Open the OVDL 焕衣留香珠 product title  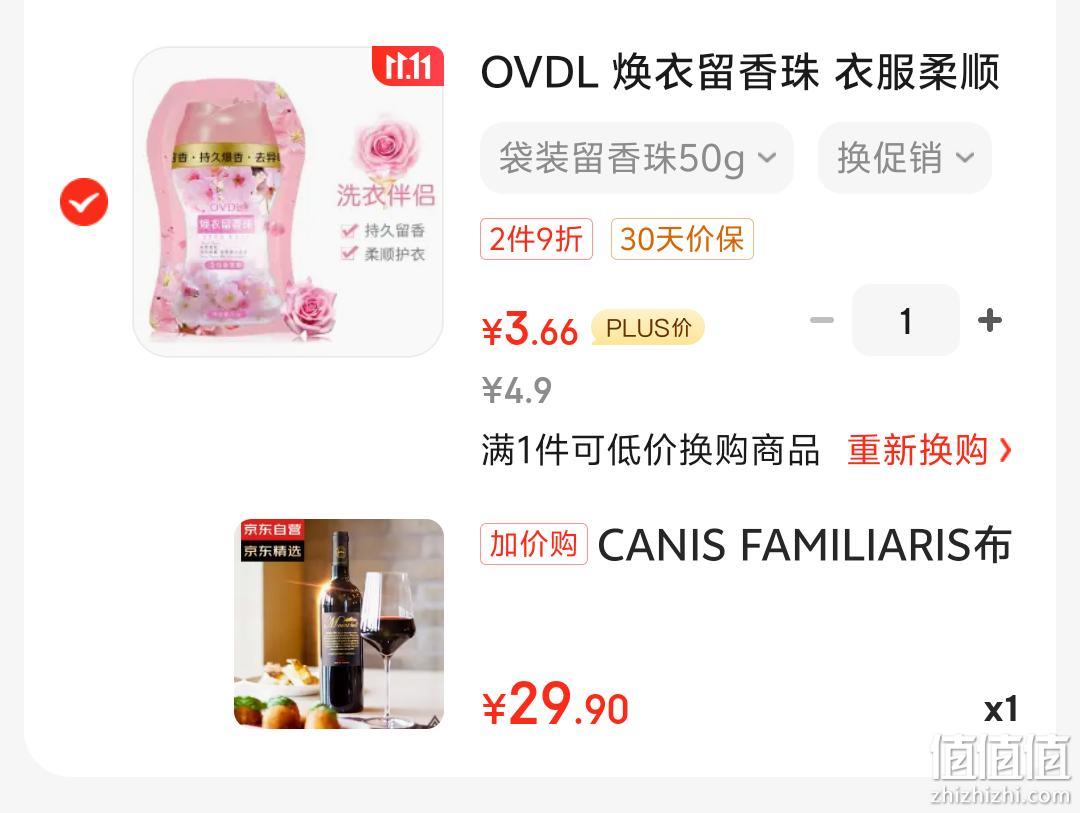[x=740, y=72]
